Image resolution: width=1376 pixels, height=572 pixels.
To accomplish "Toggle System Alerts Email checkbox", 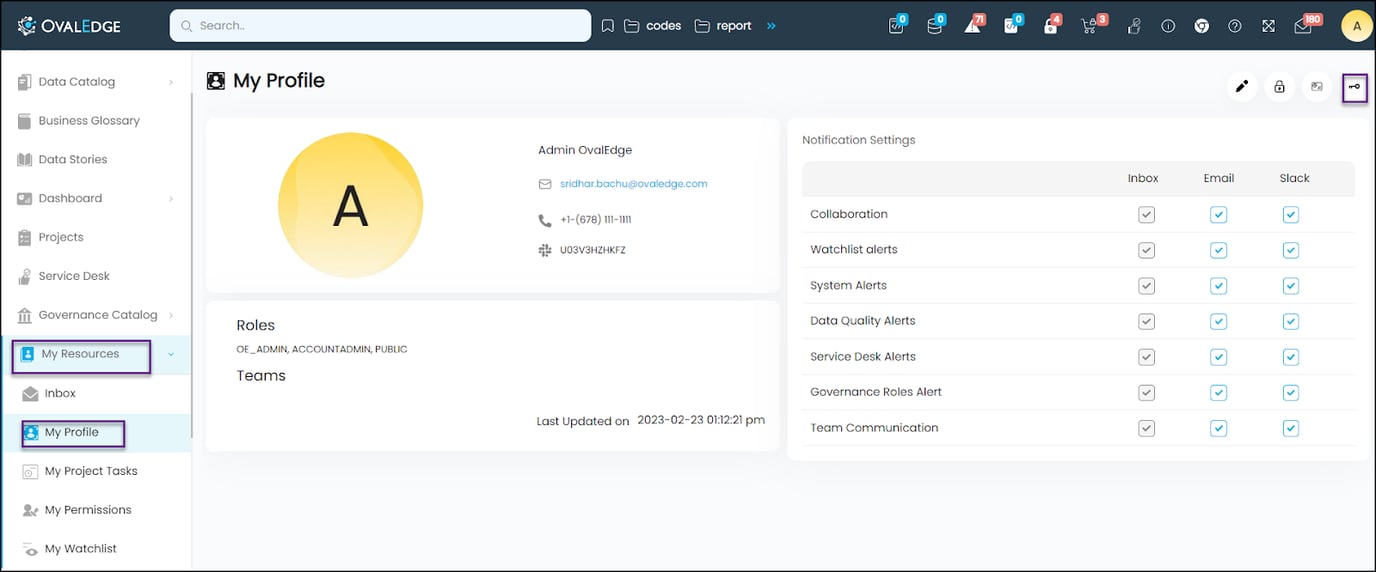I will point(1218,286).
